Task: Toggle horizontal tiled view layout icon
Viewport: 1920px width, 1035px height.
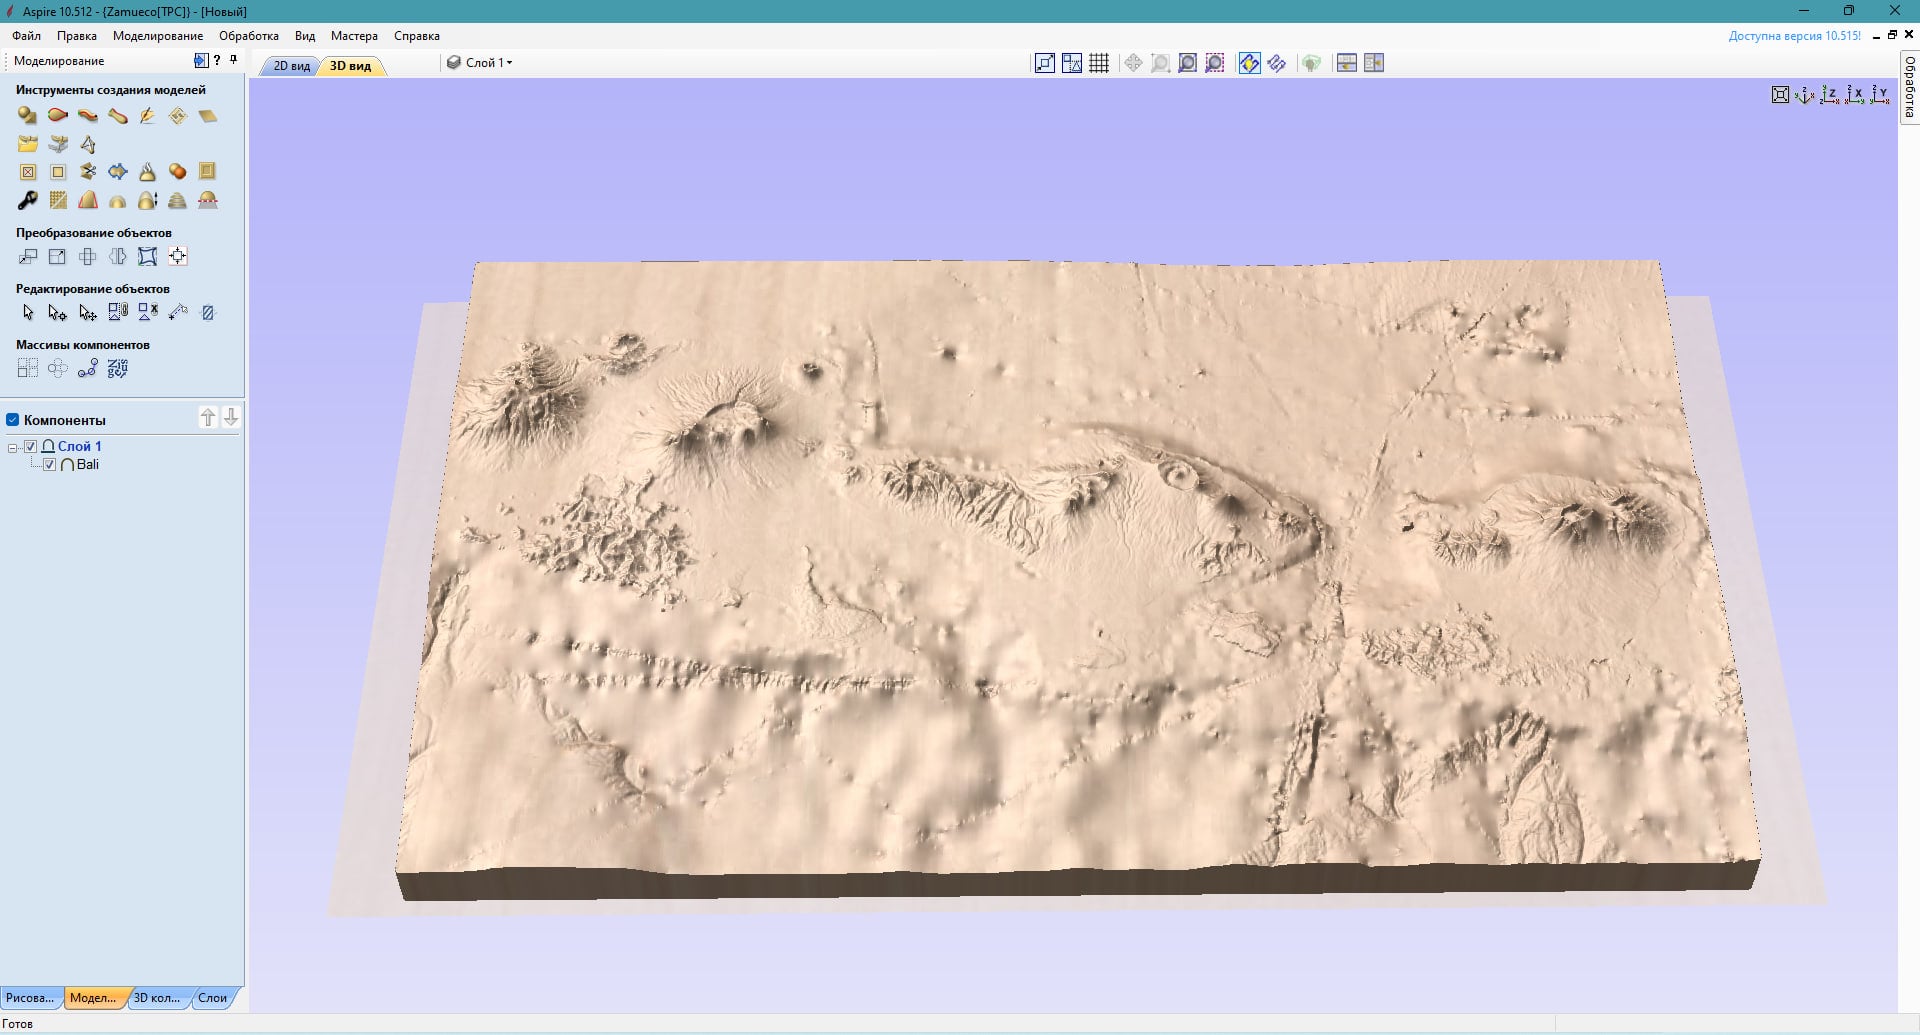Action: point(1346,63)
